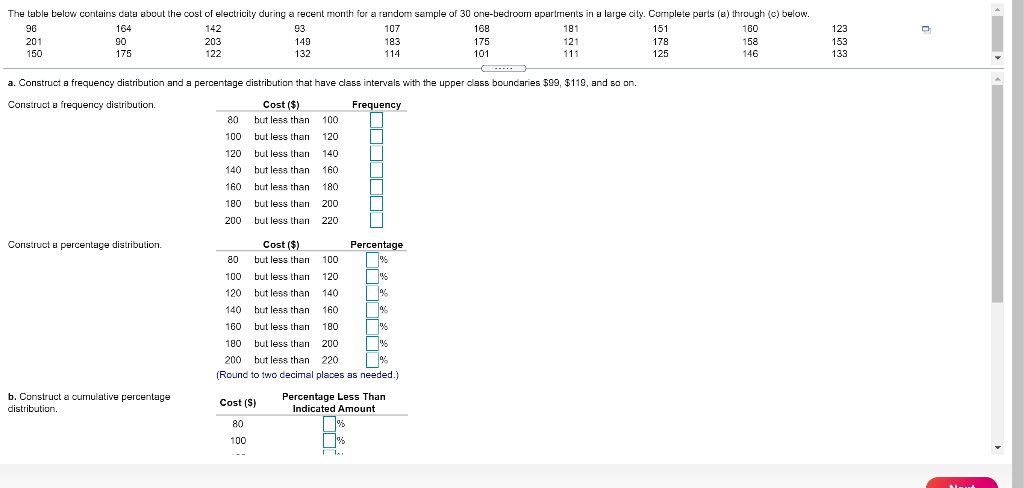This screenshot has width=1024, height=488.
Task: Click data value 158 in table
Action: tap(750, 41)
